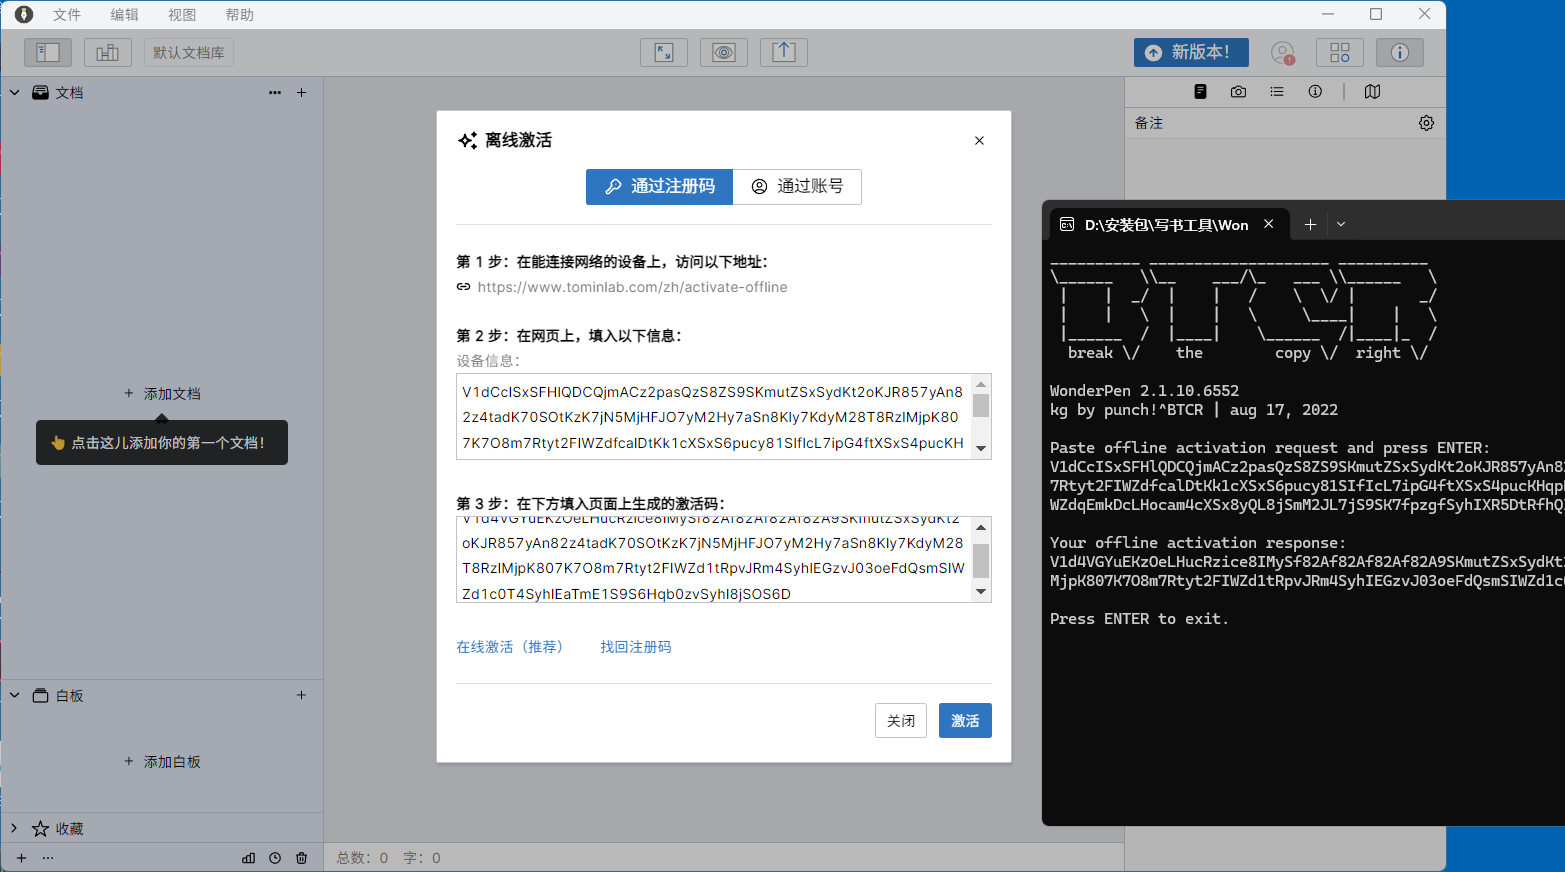Click the export share toolbar icon

pyautogui.click(x=784, y=52)
